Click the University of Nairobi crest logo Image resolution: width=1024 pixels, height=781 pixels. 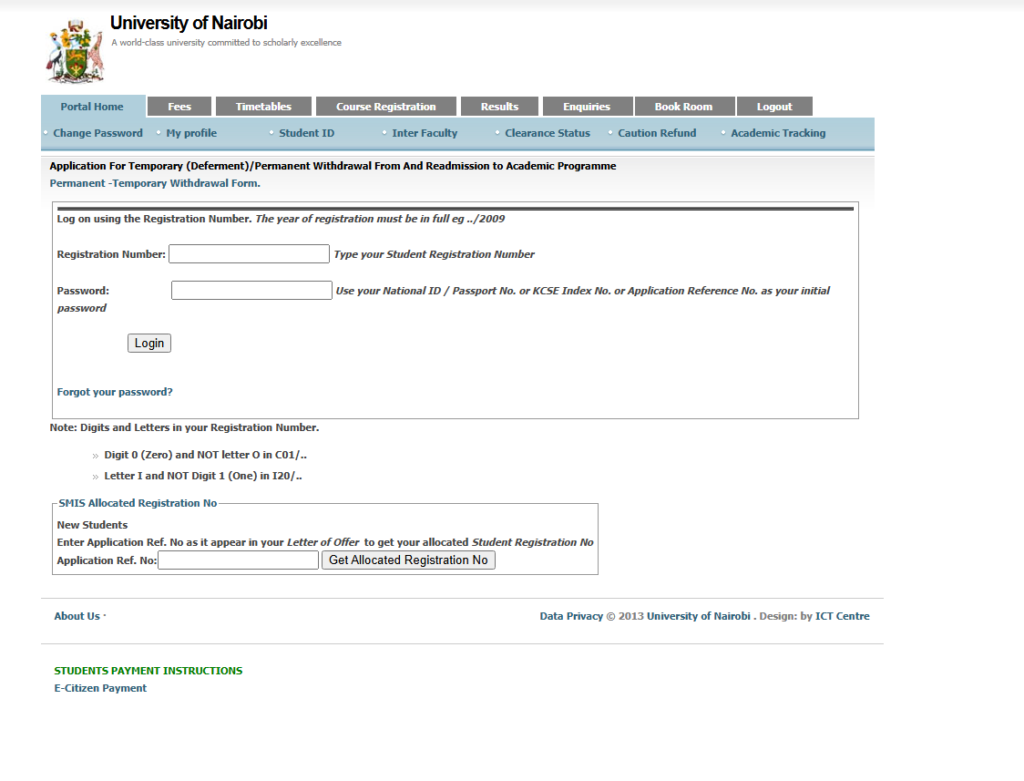click(x=75, y=53)
